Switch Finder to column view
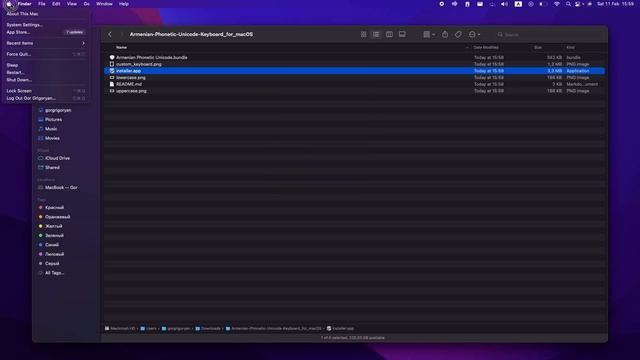Screen dimensions: 640x360 [x=389, y=35]
